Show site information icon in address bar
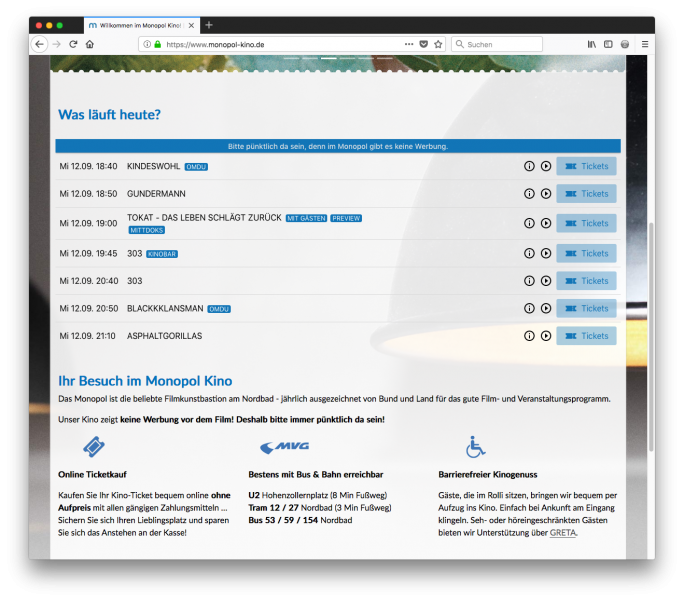Screen dimensions: 684x600 147,44
